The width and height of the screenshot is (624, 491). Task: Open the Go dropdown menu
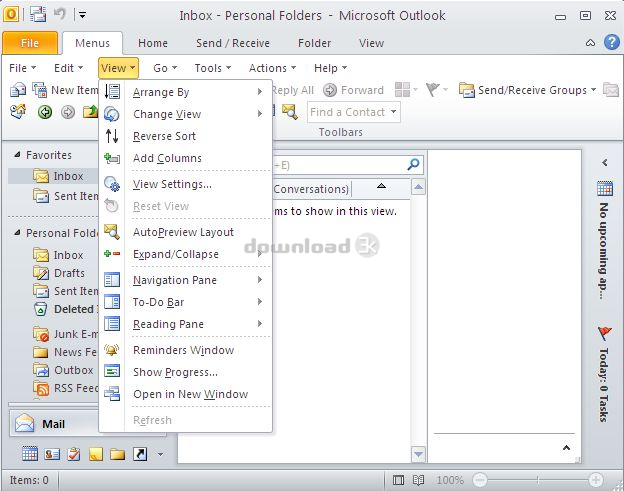pyautogui.click(x=165, y=68)
